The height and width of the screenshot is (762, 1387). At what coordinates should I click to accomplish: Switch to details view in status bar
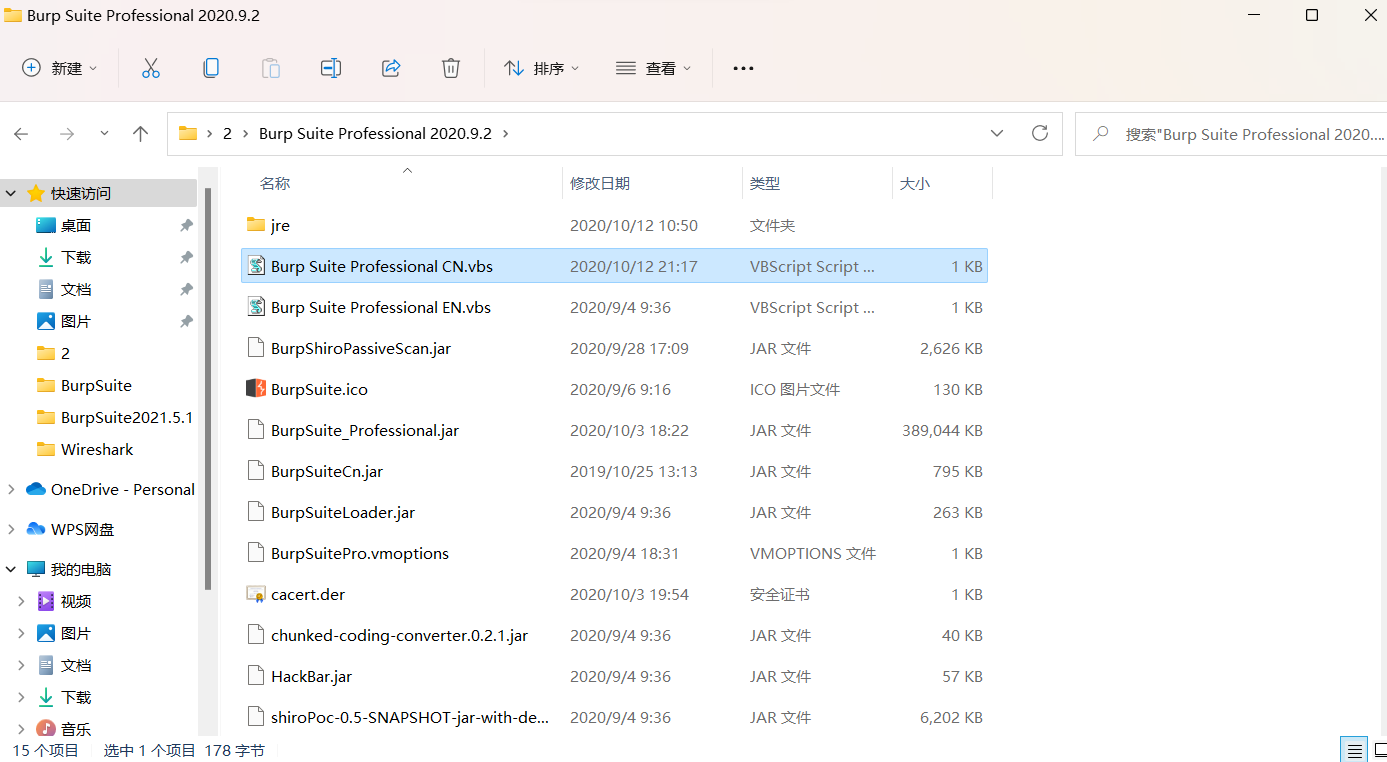point(1354,750)
